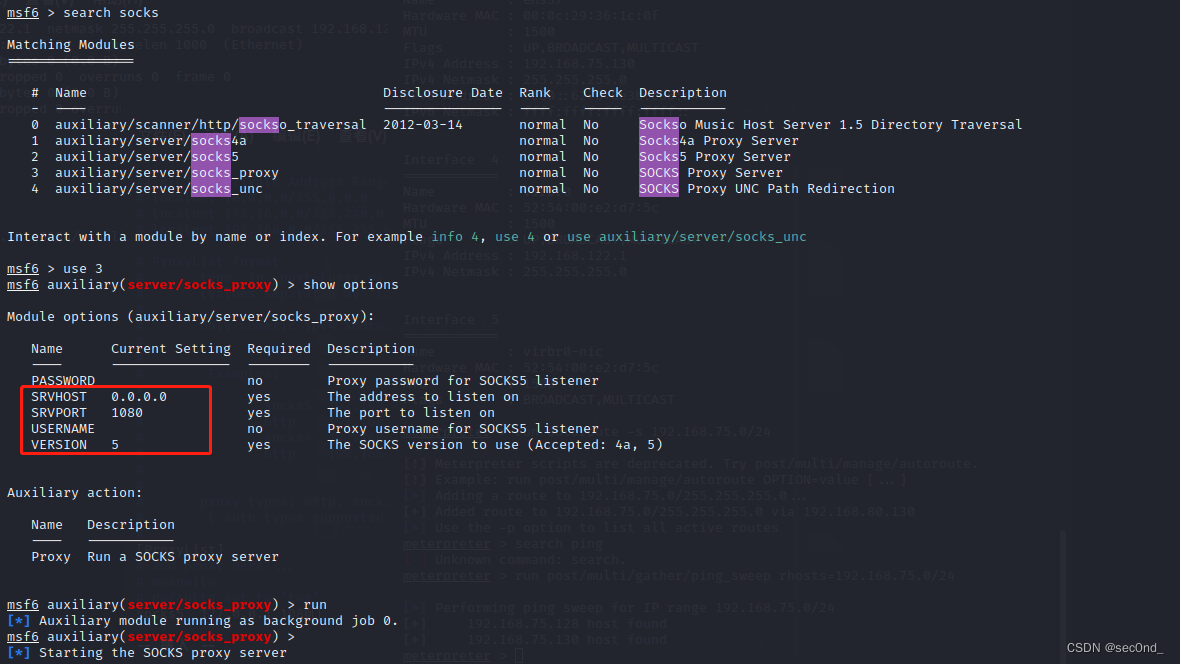The width and height of the screenshot is (1180, 664).
Task: Click the 'use 3' command
Action: (83, 269)
